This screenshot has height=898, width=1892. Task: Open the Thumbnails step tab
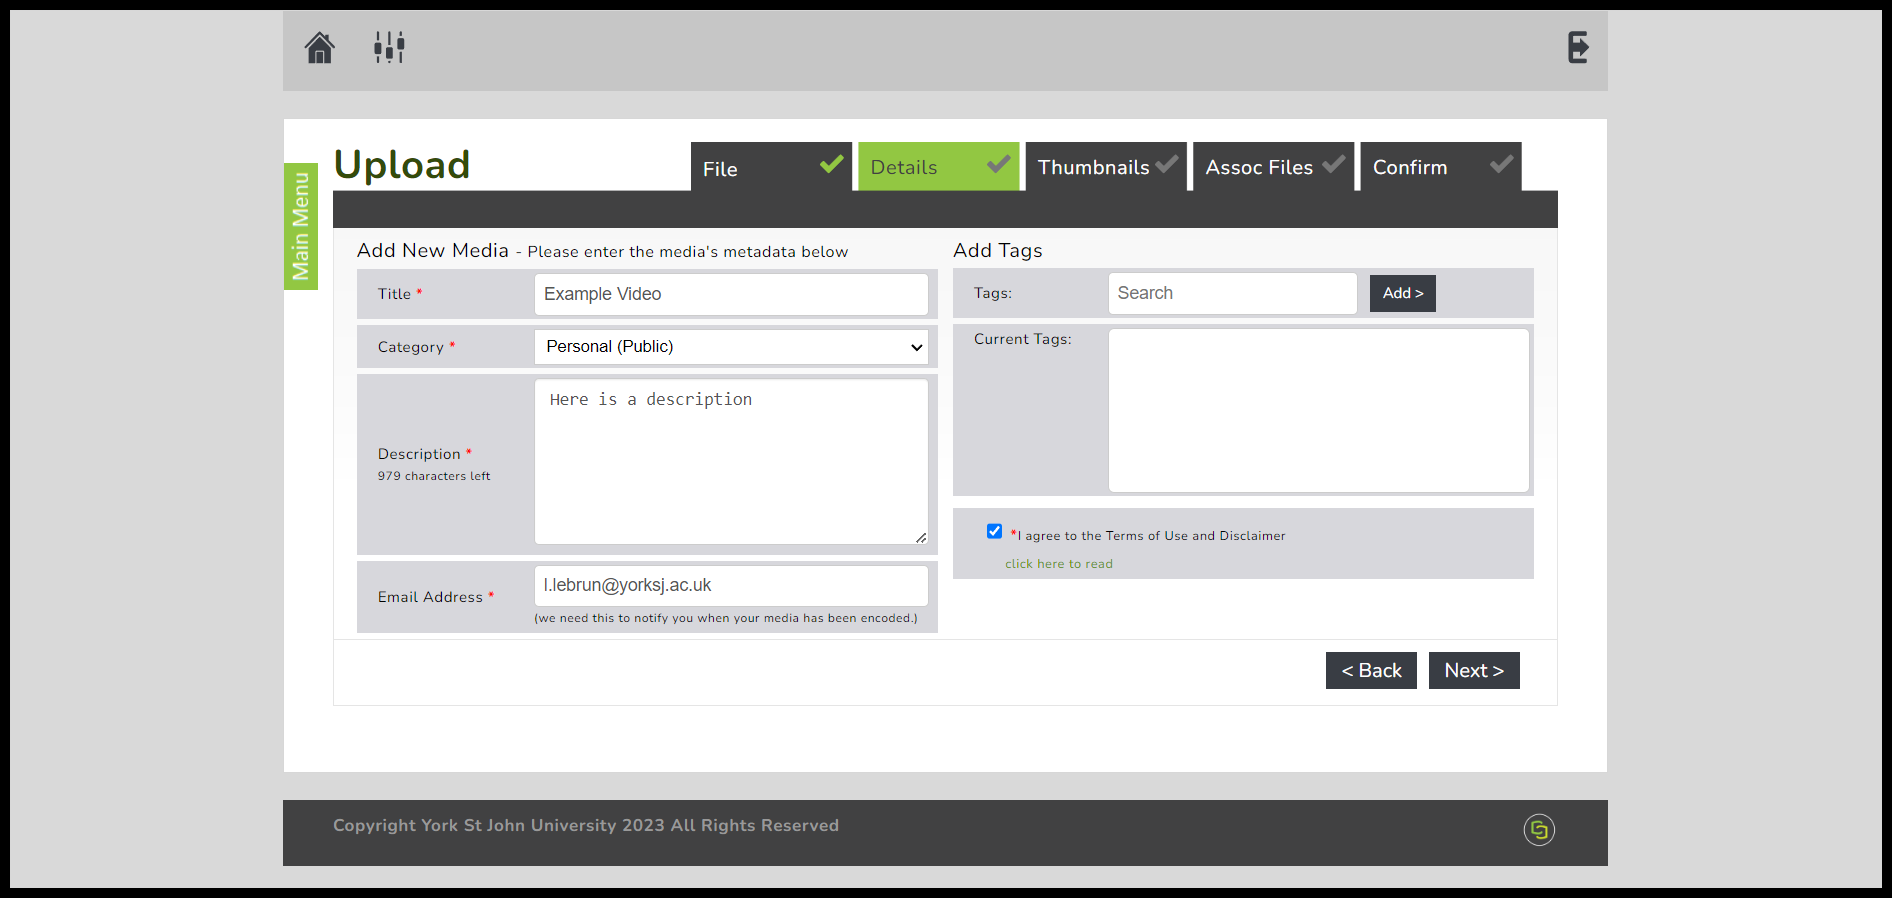[1106, 167]
